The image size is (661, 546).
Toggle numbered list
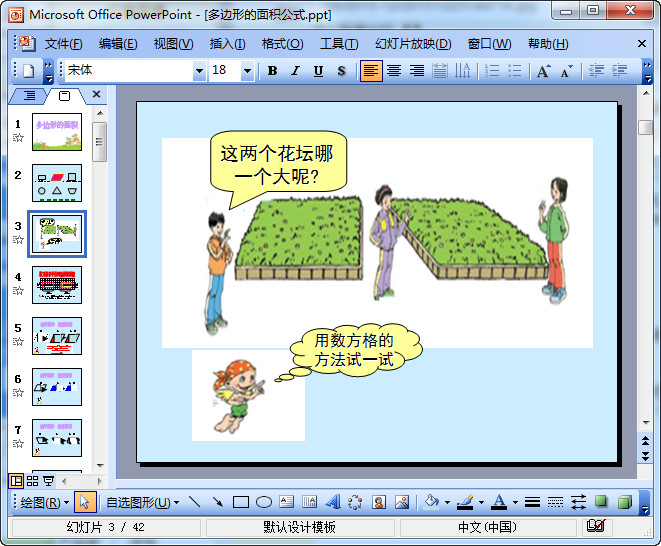tap(492, 71)
